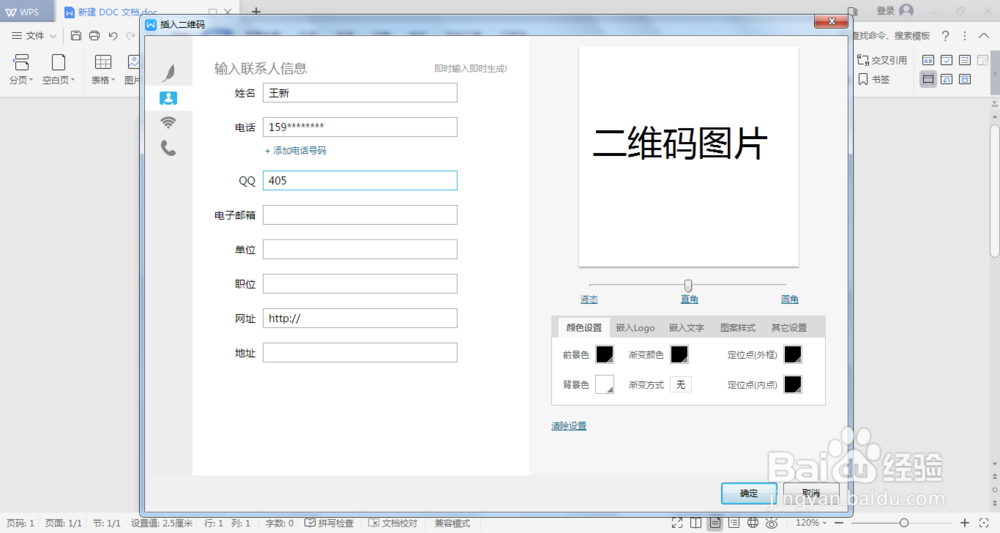The height and width of the screenshot is (533, 1000).
Task: Click the fit page icon in status bar
Action: [983, 523]
